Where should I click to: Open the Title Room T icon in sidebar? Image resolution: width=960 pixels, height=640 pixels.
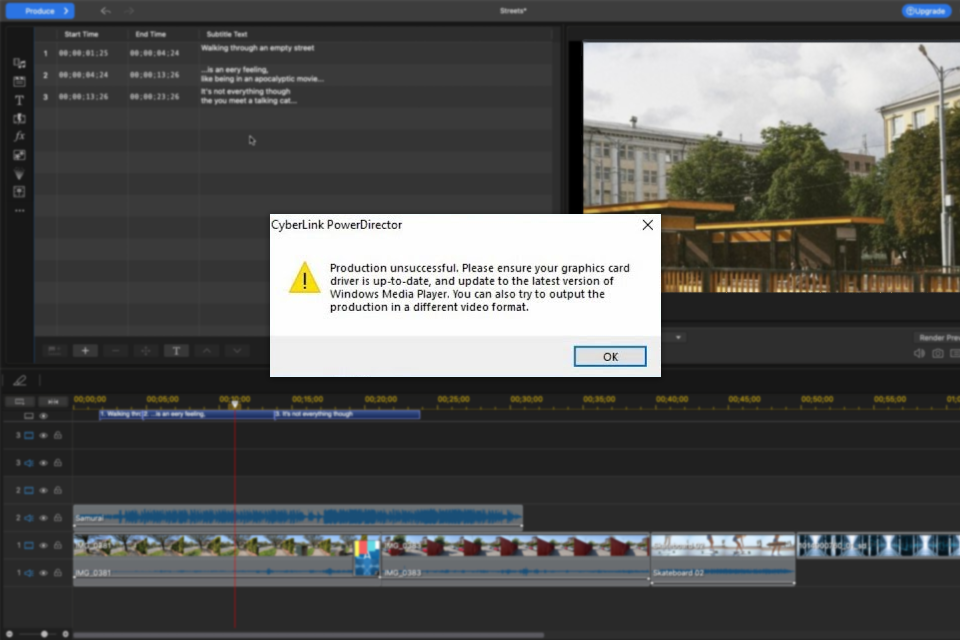[19, 100]
